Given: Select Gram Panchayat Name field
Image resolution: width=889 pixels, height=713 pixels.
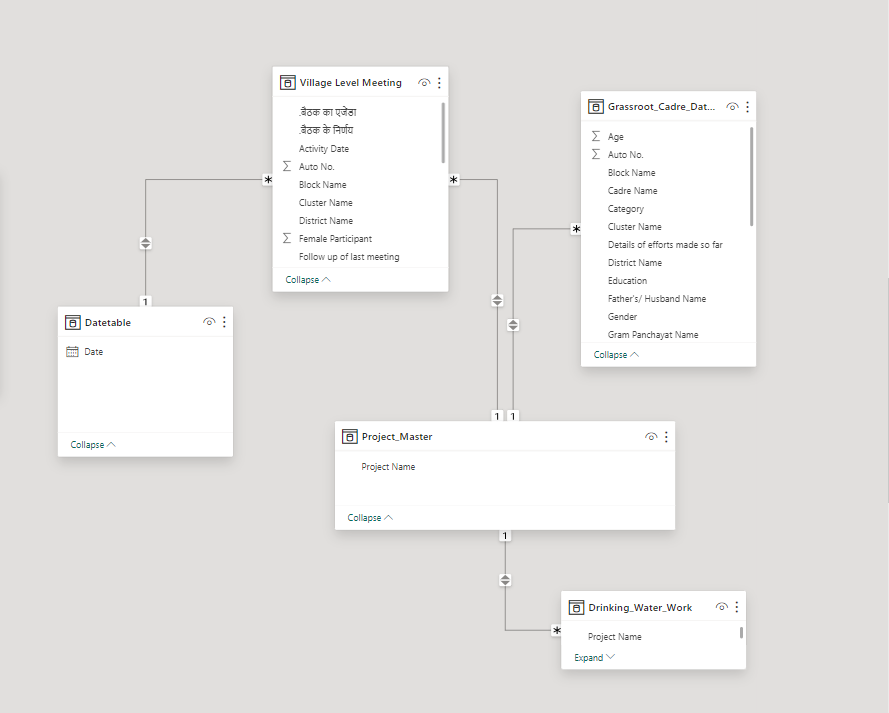Looking at the screenshot, I should click(x=653, y=334).
